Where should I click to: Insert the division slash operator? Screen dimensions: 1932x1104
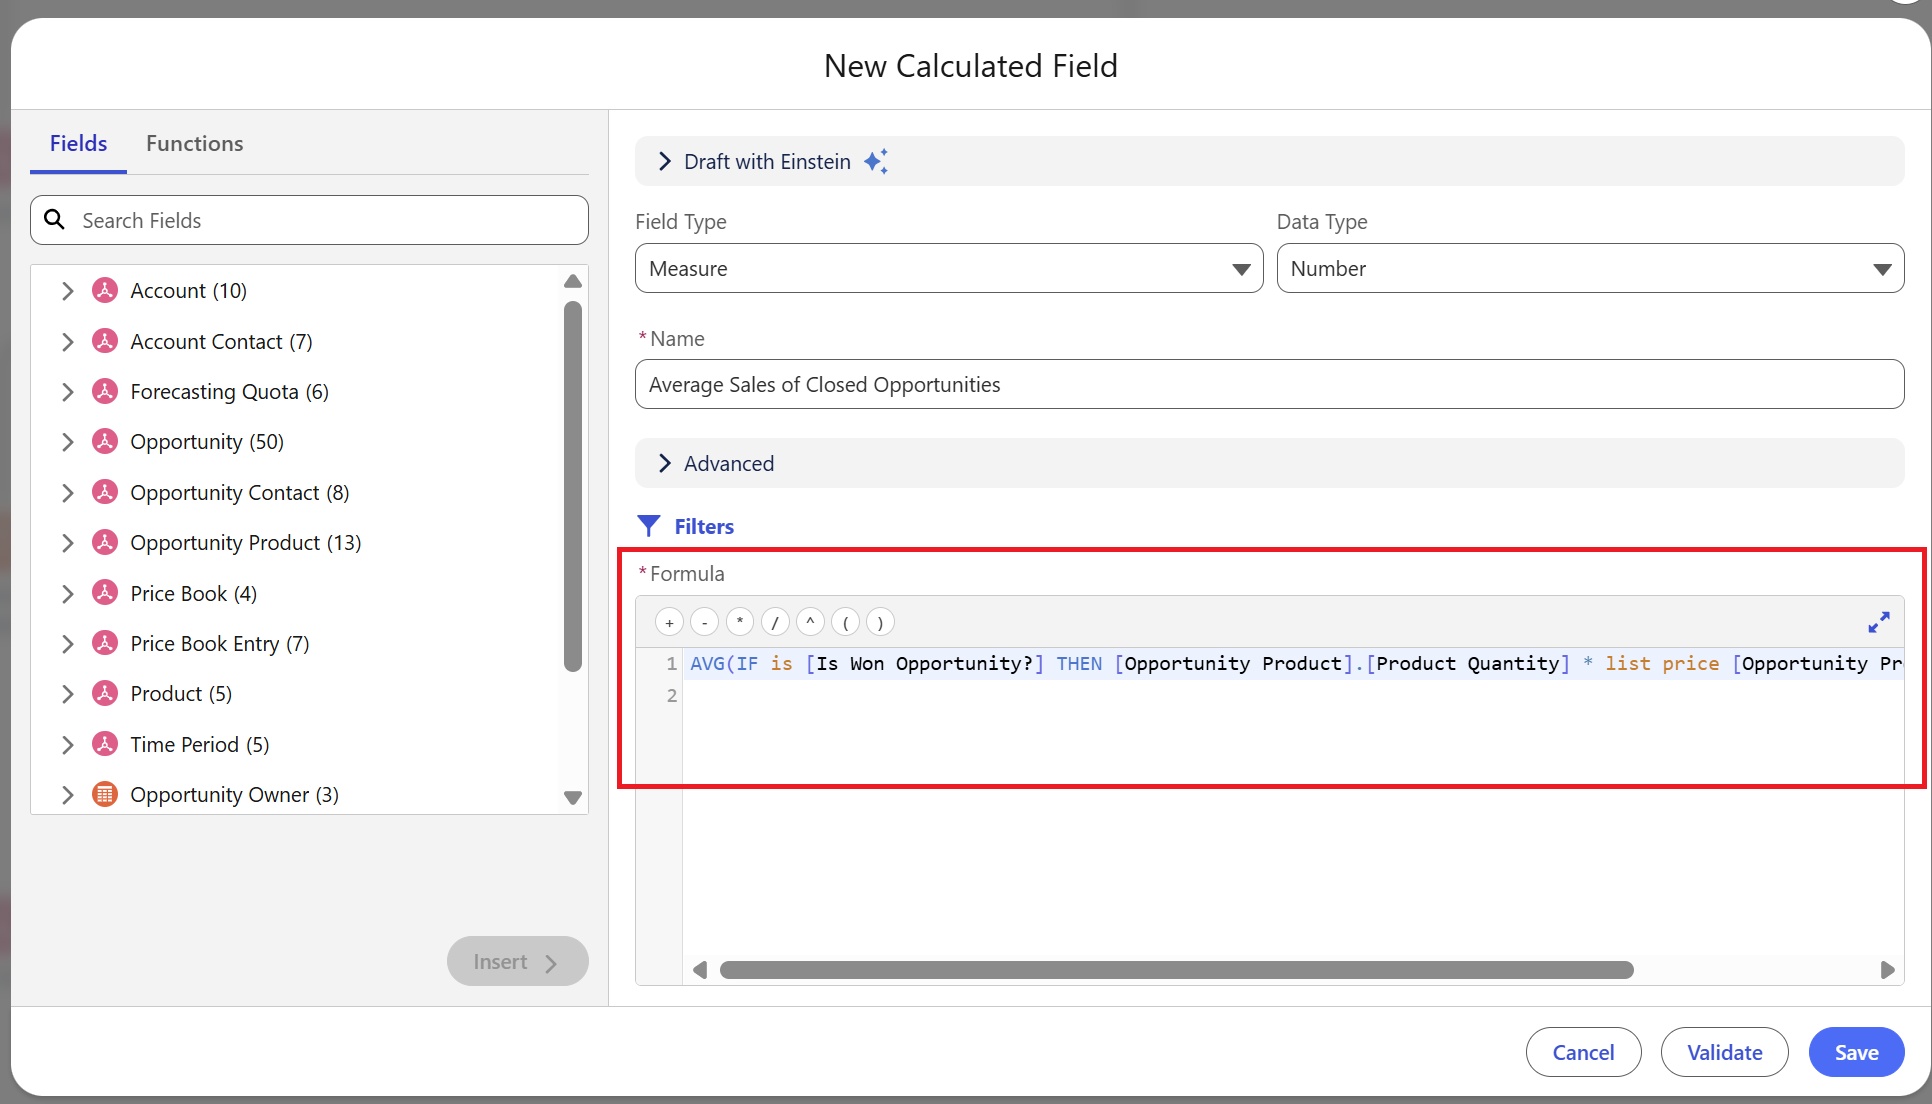[775, 623]
